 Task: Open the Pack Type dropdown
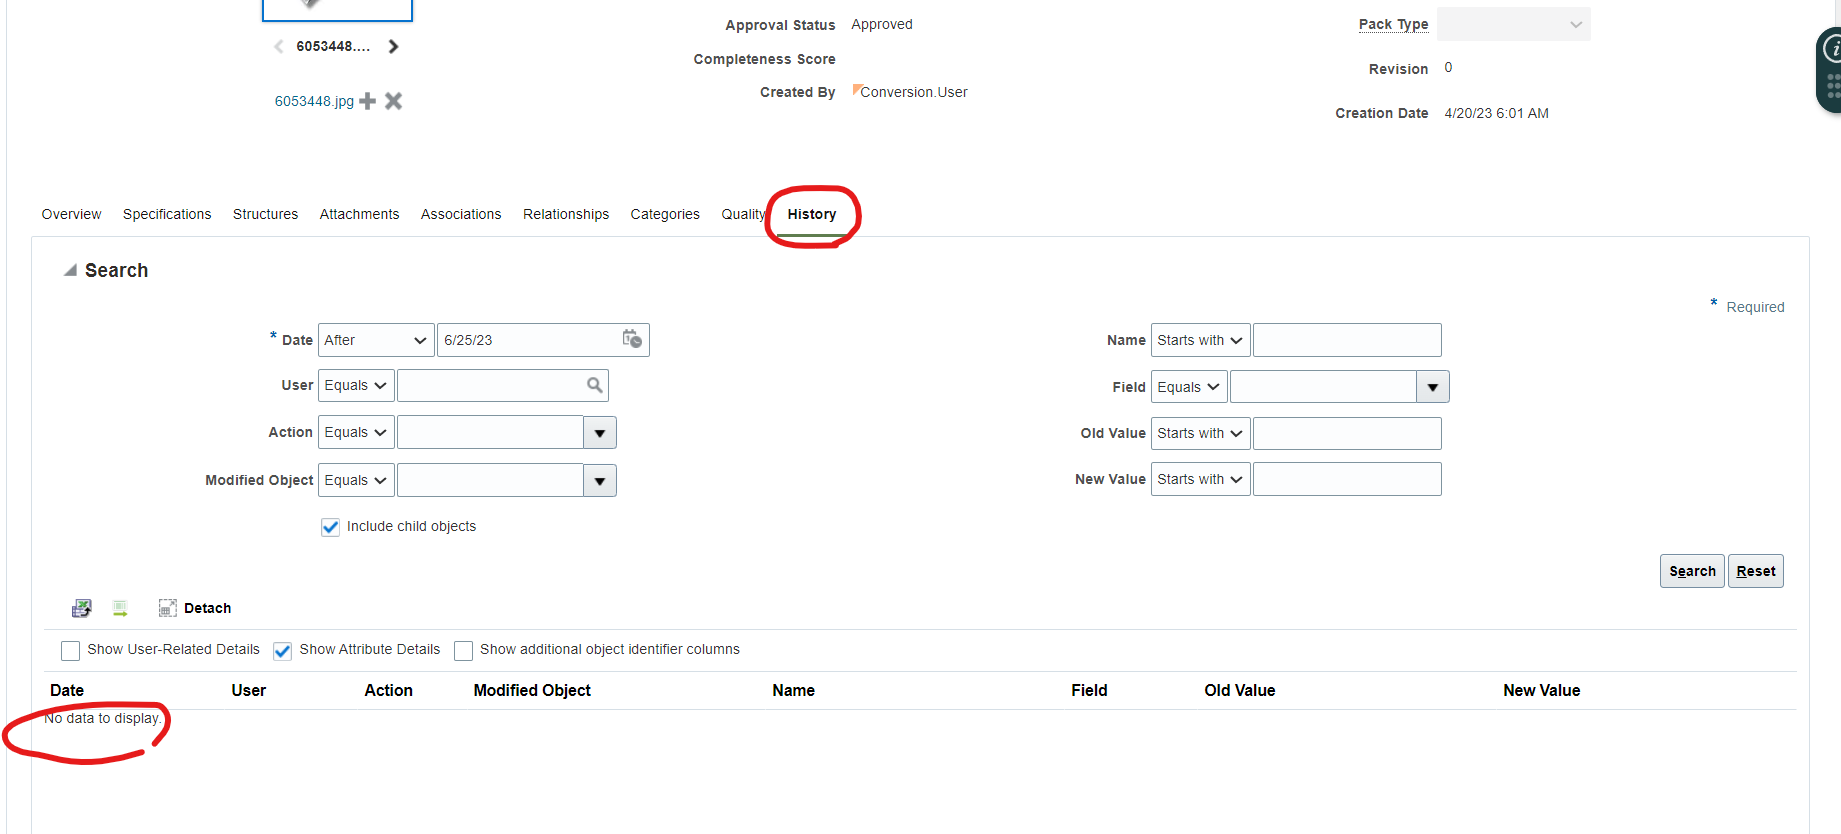[x=1513, y=24]
